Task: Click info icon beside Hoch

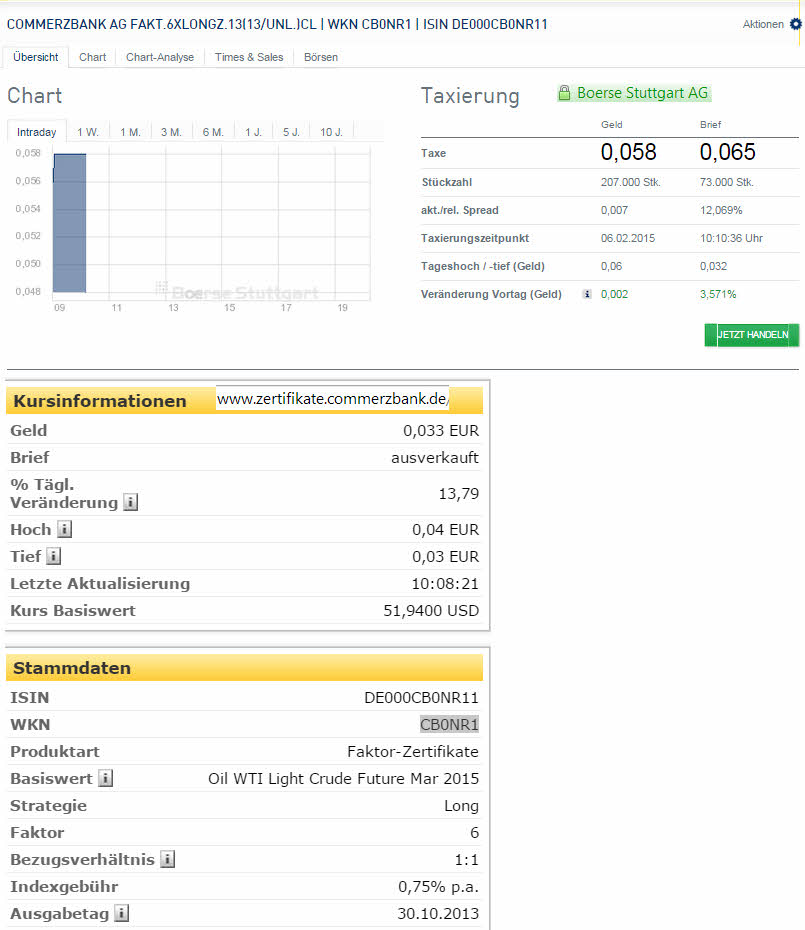Action: 64,529
